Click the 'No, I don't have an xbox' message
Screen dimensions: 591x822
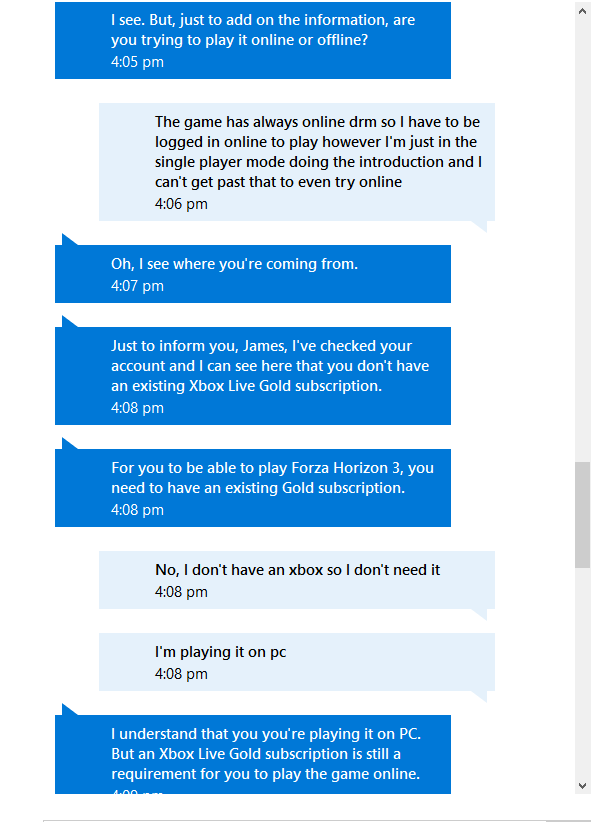(297, 580)
